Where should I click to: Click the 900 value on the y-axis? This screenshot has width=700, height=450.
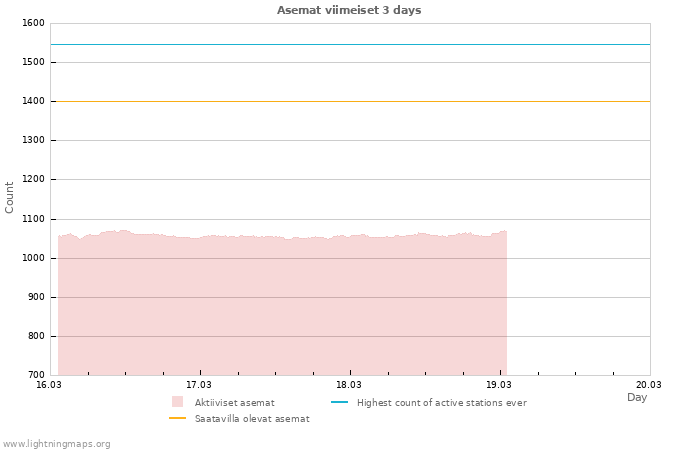click(x=35, y=297)
